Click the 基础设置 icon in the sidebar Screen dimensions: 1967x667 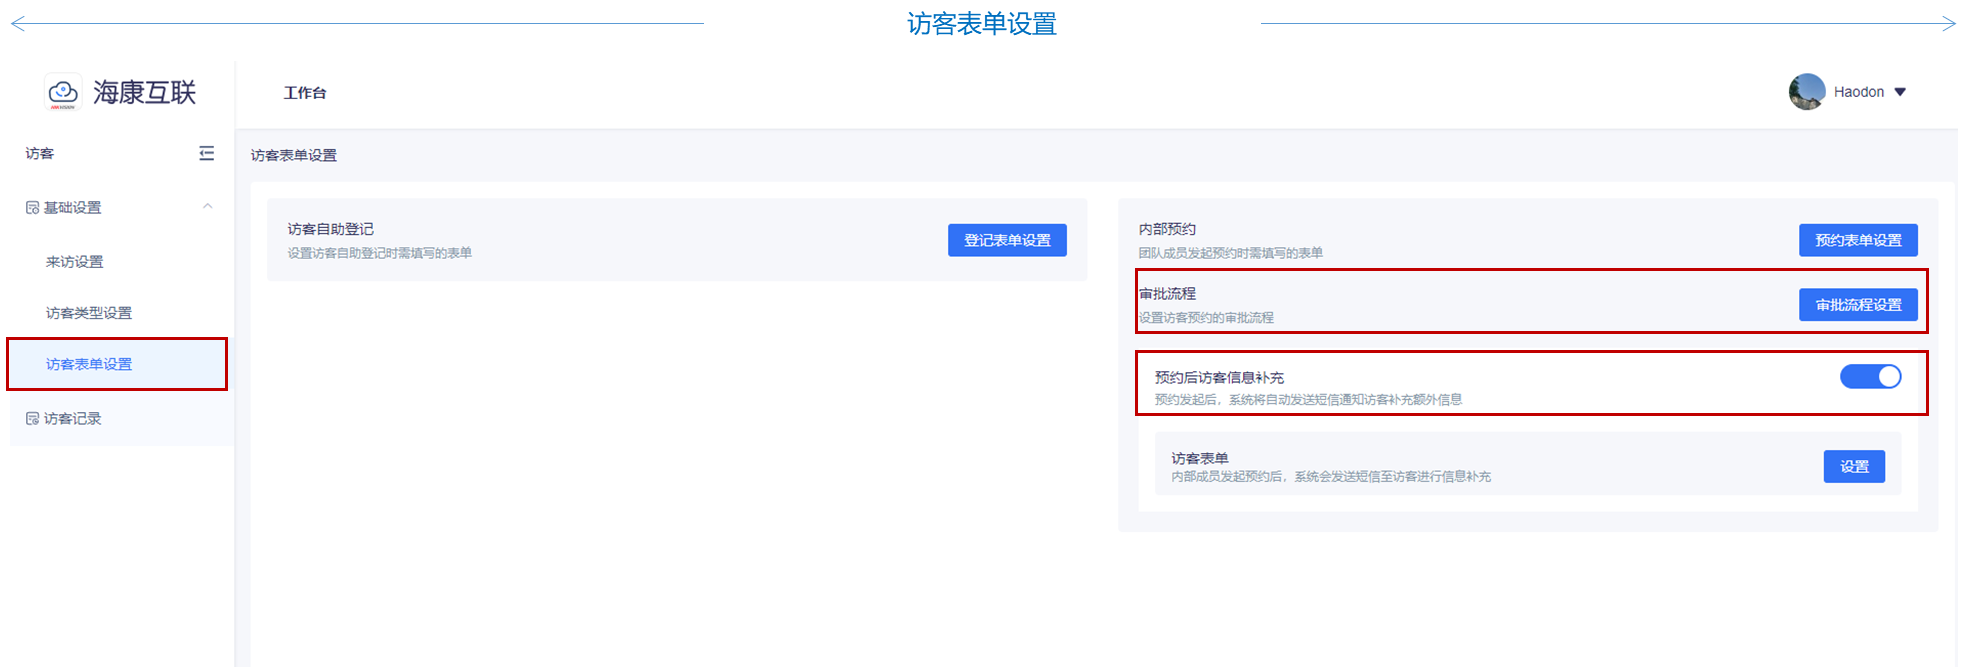(32, 208)
